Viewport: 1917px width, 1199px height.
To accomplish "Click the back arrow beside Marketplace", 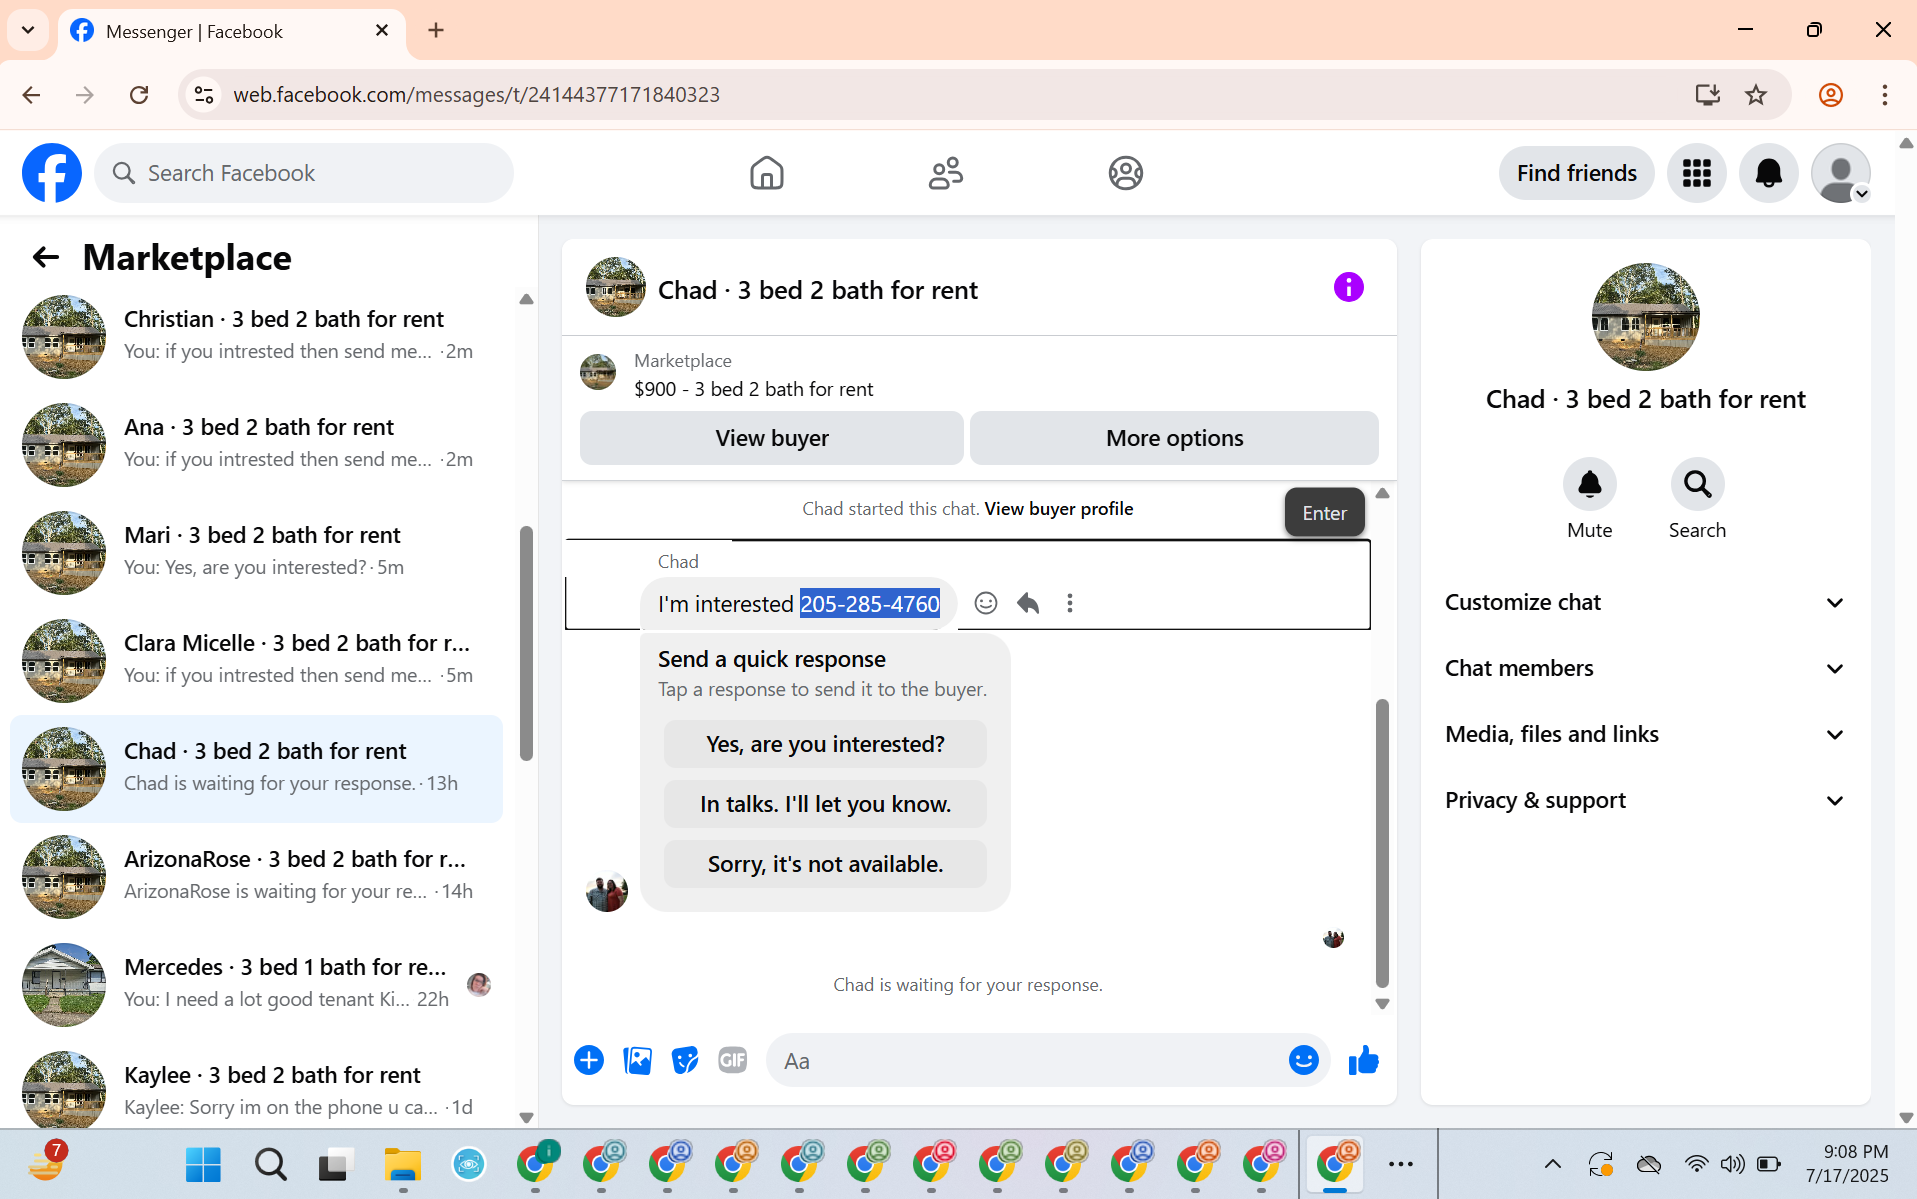I will [x=46, y=258].
